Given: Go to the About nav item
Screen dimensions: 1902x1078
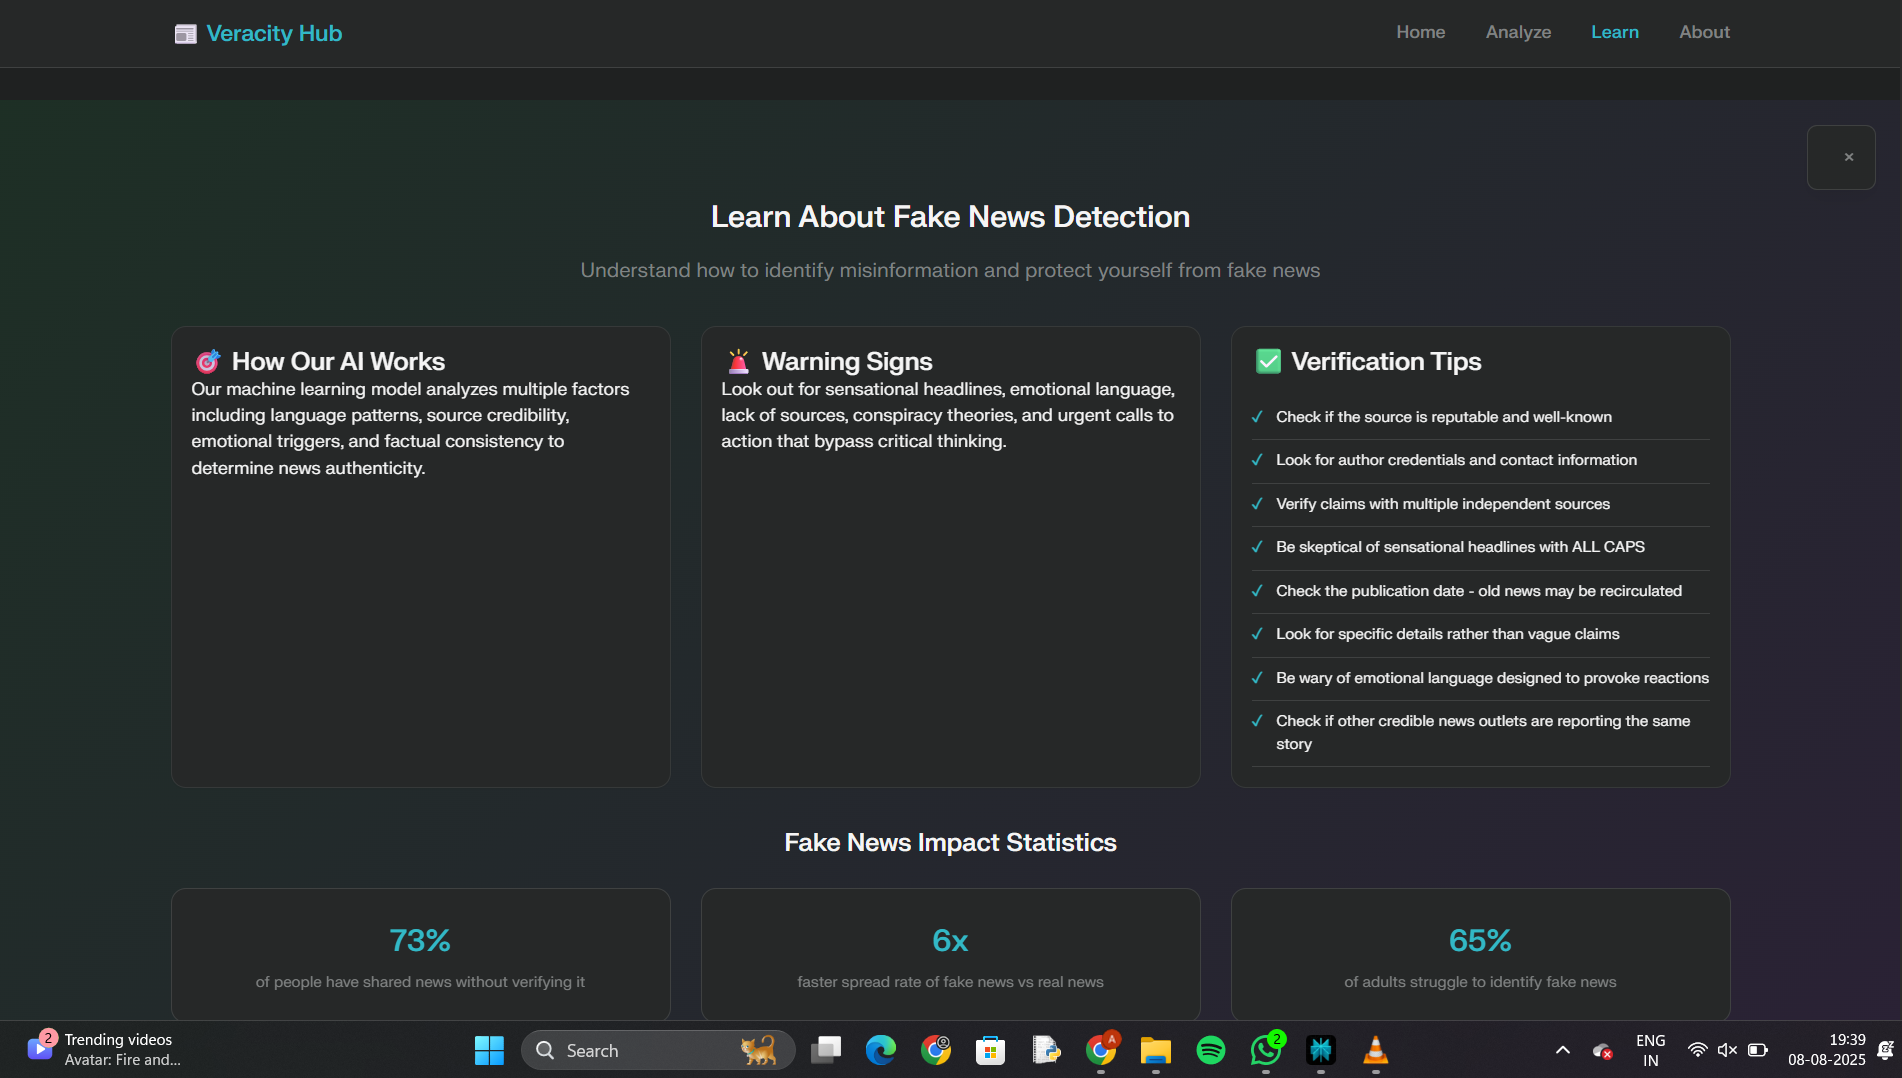Looking at the screenshot, I should 1704,32.
